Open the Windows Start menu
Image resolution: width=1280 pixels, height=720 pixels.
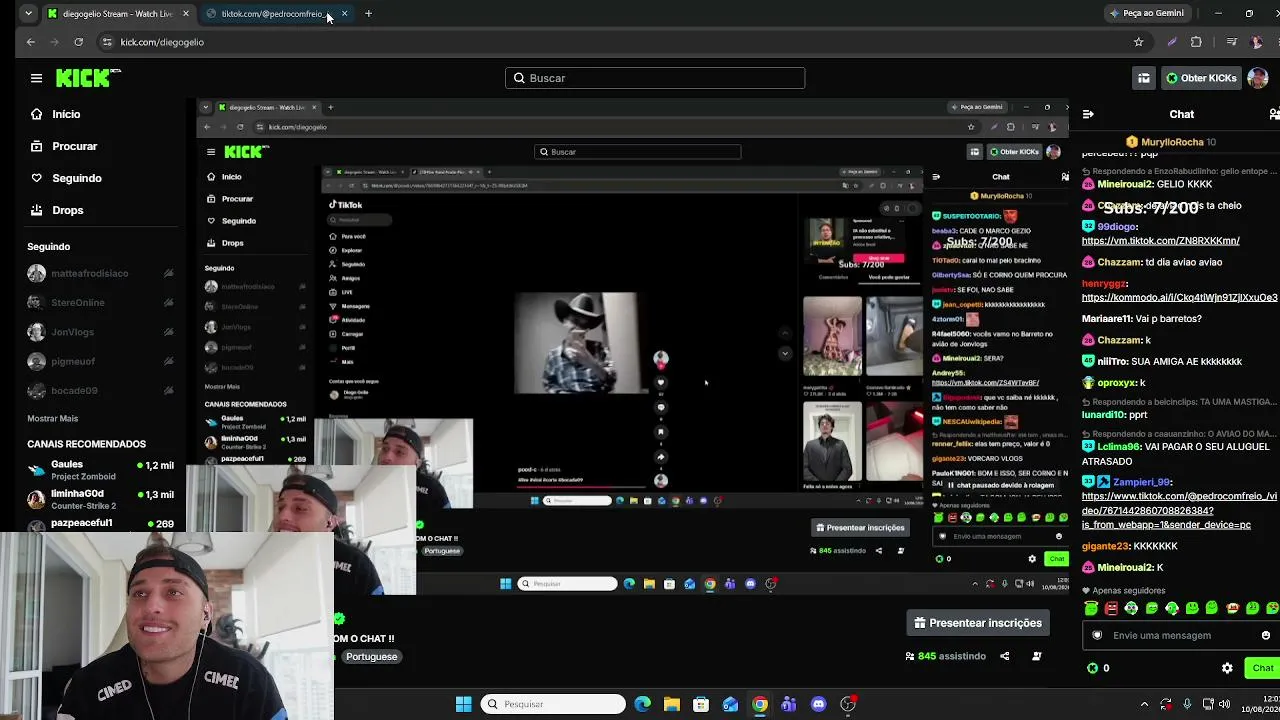pos(464,704)
